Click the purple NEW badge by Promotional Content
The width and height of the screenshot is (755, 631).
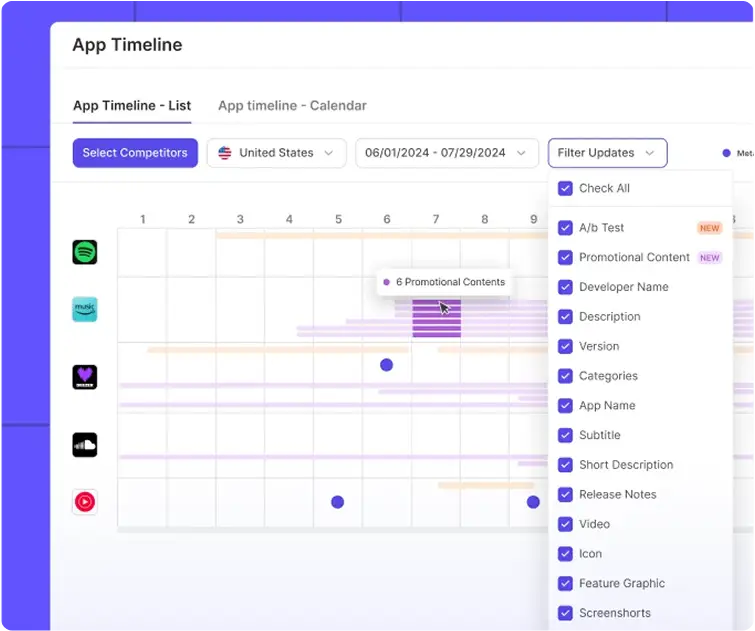tap(709, 258)
